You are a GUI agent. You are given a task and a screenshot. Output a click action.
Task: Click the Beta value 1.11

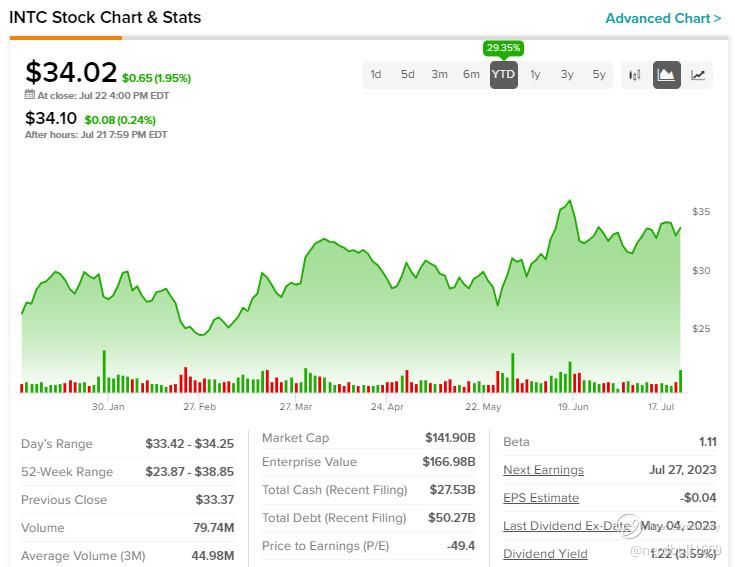(x=708, y=441)
